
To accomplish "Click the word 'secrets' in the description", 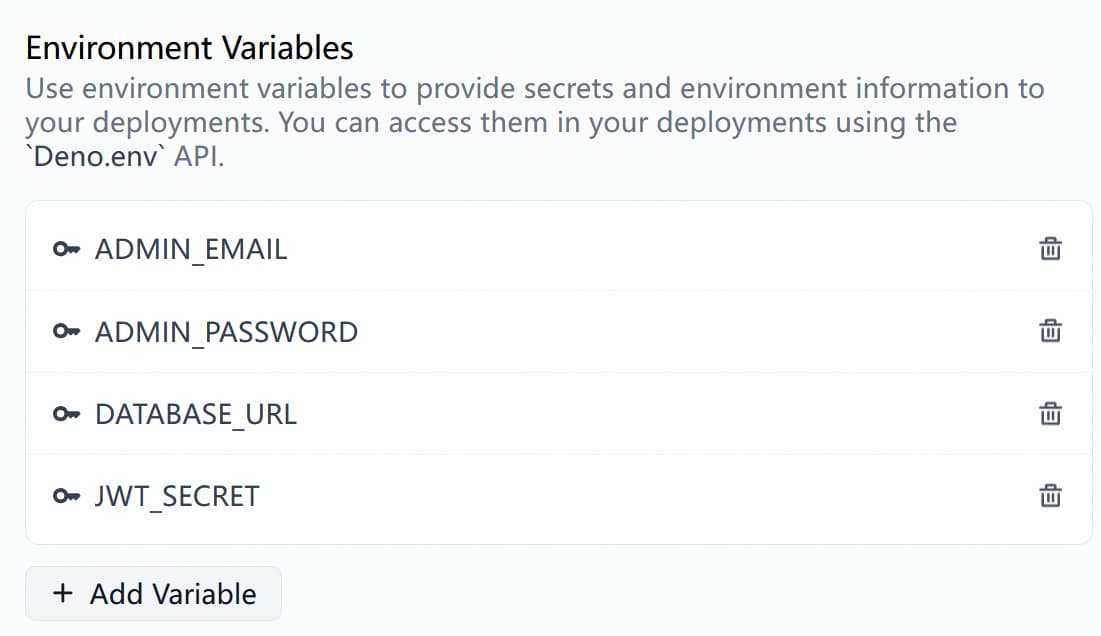I will tap(566, 88).
